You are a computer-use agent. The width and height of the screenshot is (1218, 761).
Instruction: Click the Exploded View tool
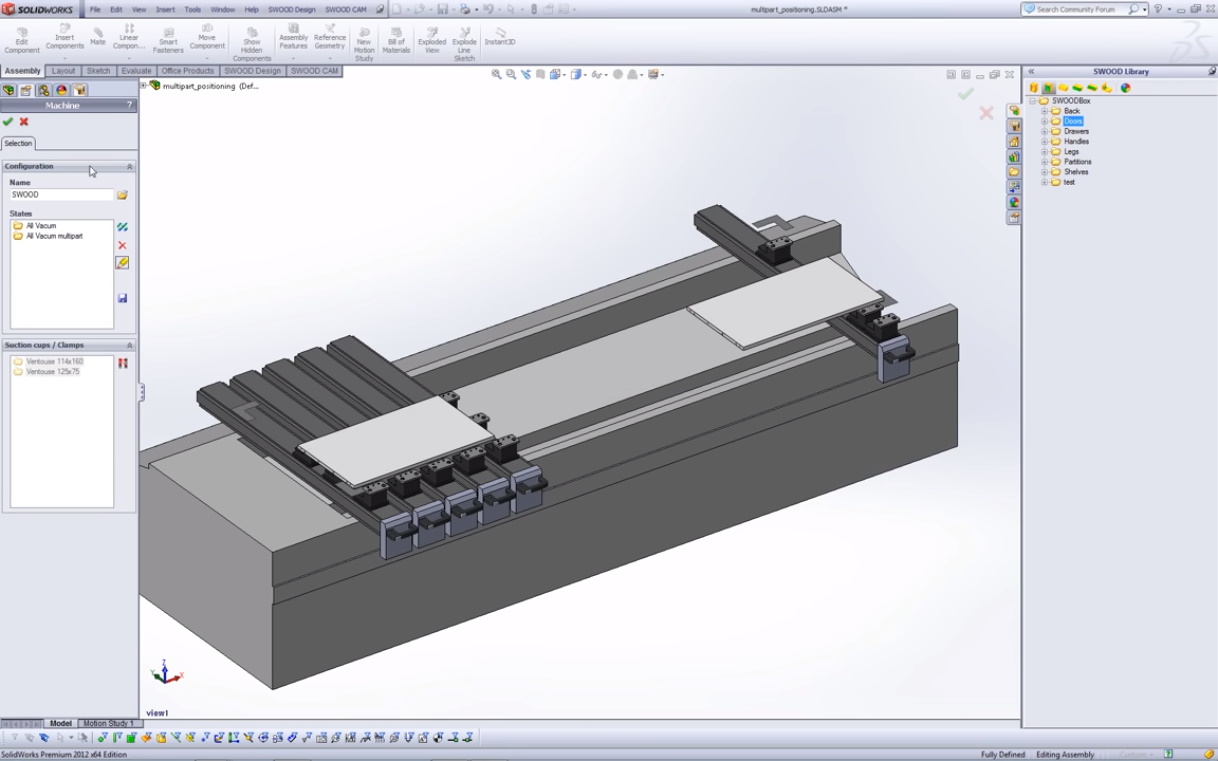point(432,41)
